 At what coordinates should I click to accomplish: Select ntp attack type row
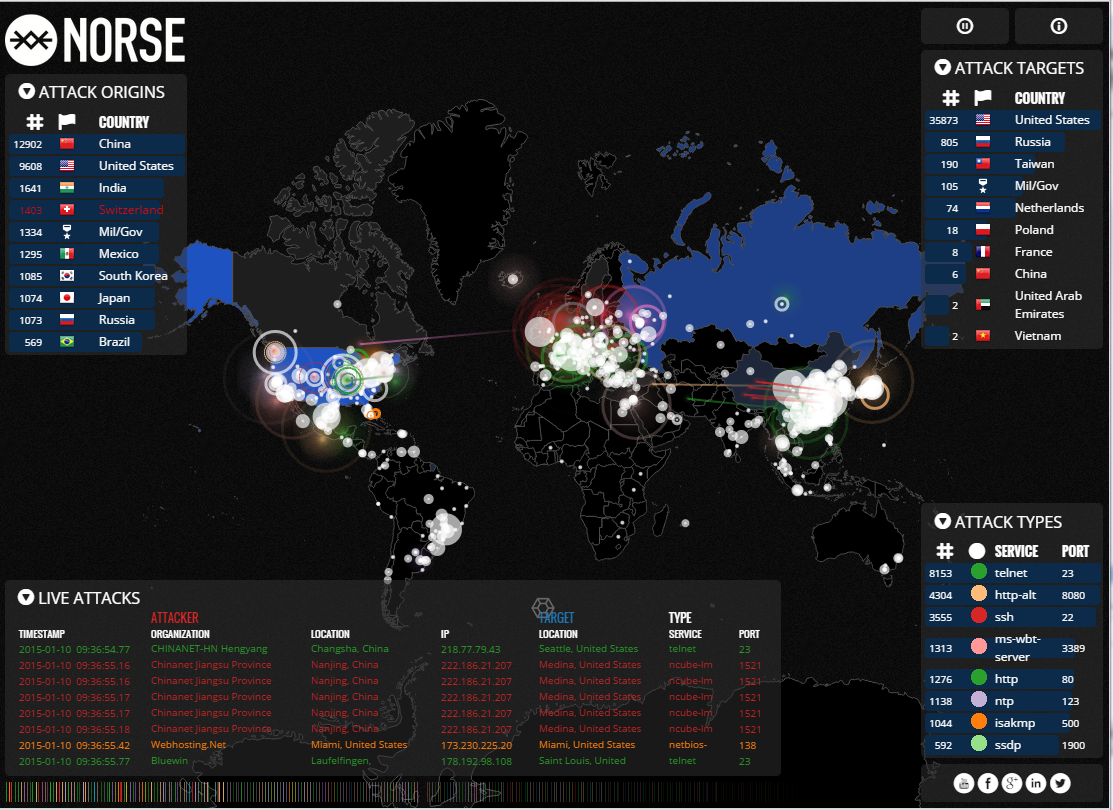tap(1014, 701)
